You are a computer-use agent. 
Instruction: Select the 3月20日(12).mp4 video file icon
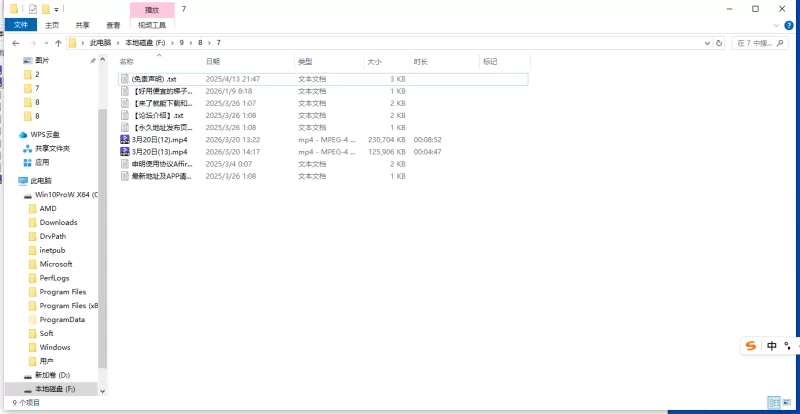[124, 140]
